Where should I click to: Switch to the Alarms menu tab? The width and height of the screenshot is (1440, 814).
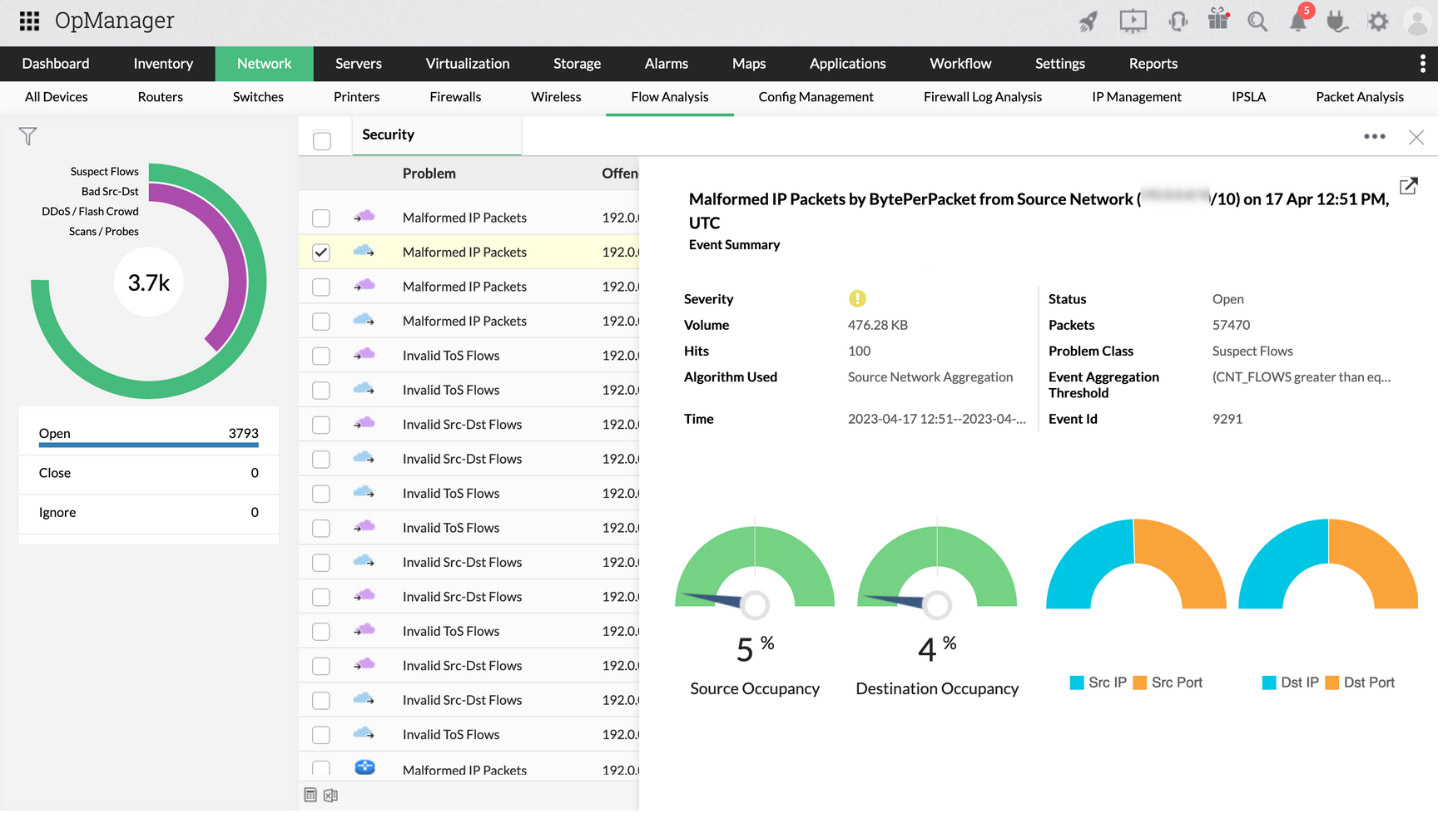(x=666, y=63)
